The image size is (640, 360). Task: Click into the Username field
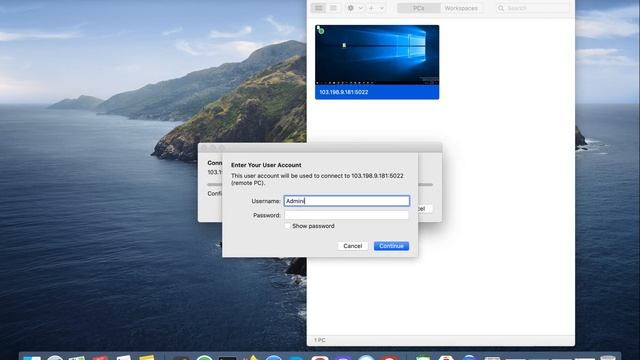tap(347, 201)
